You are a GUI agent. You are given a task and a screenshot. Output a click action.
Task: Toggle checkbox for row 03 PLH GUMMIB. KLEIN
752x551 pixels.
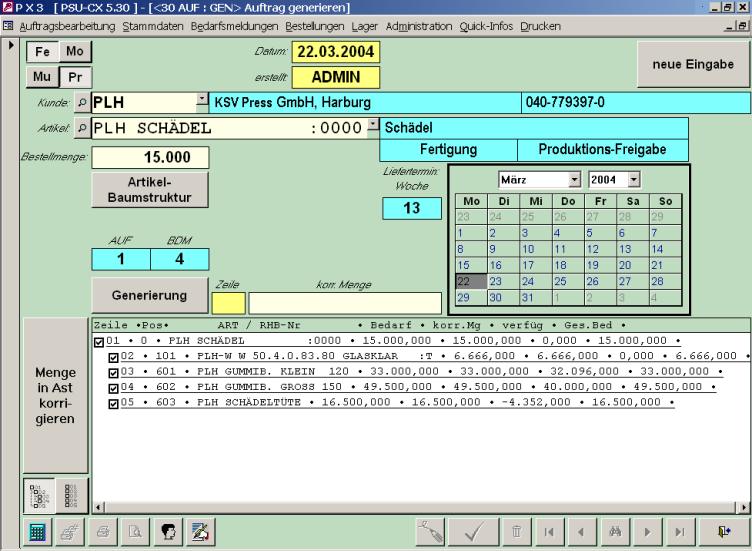point(112,373)
